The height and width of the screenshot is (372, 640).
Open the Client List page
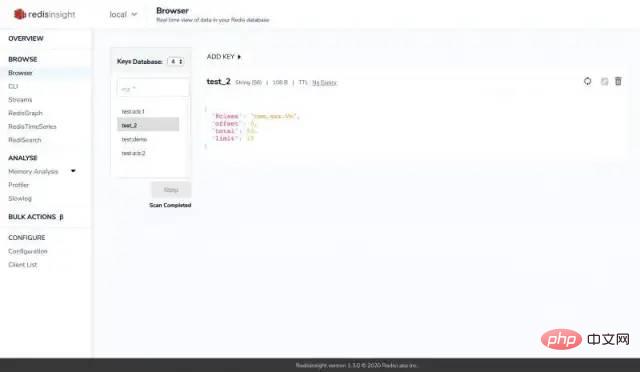click(23, 265)
